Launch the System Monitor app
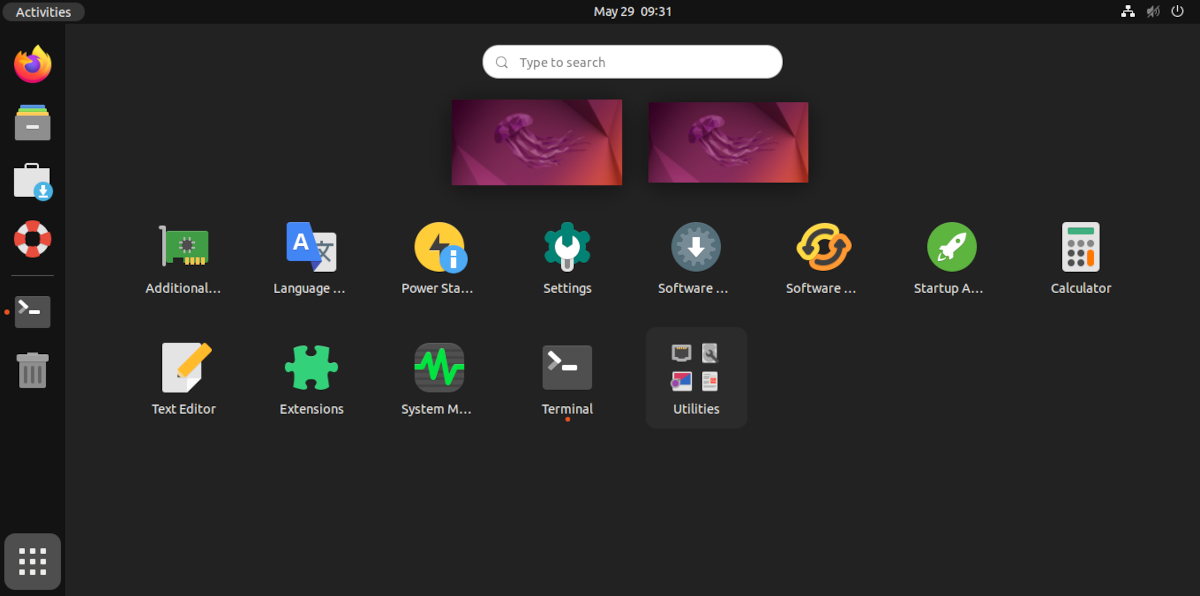1200x596 pixels. click(439, 367)
